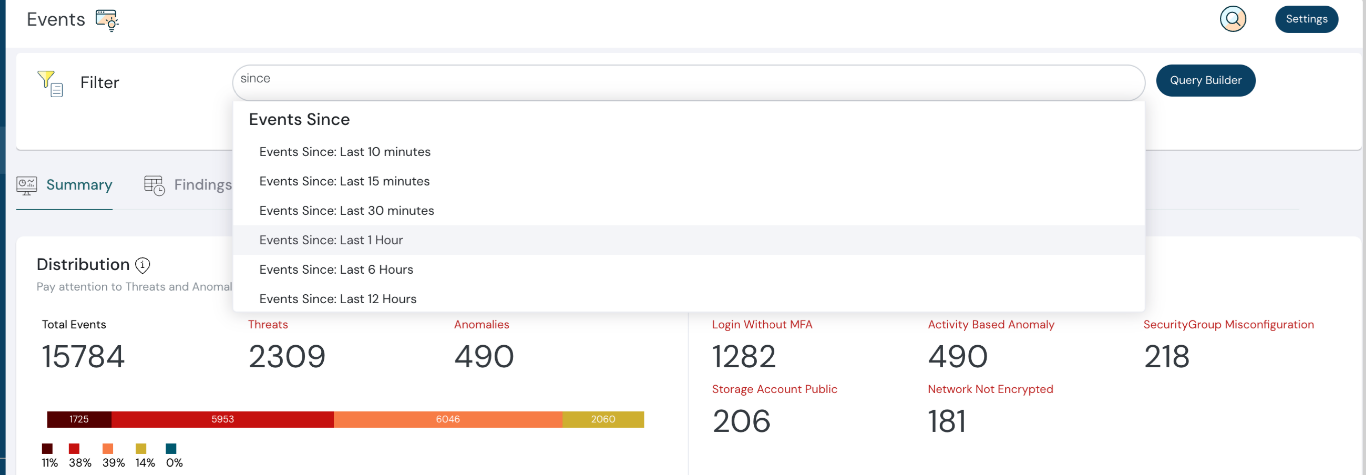1366x475 pixels.
Task: Open the Login Without MFA link
Action: [762, 325]
